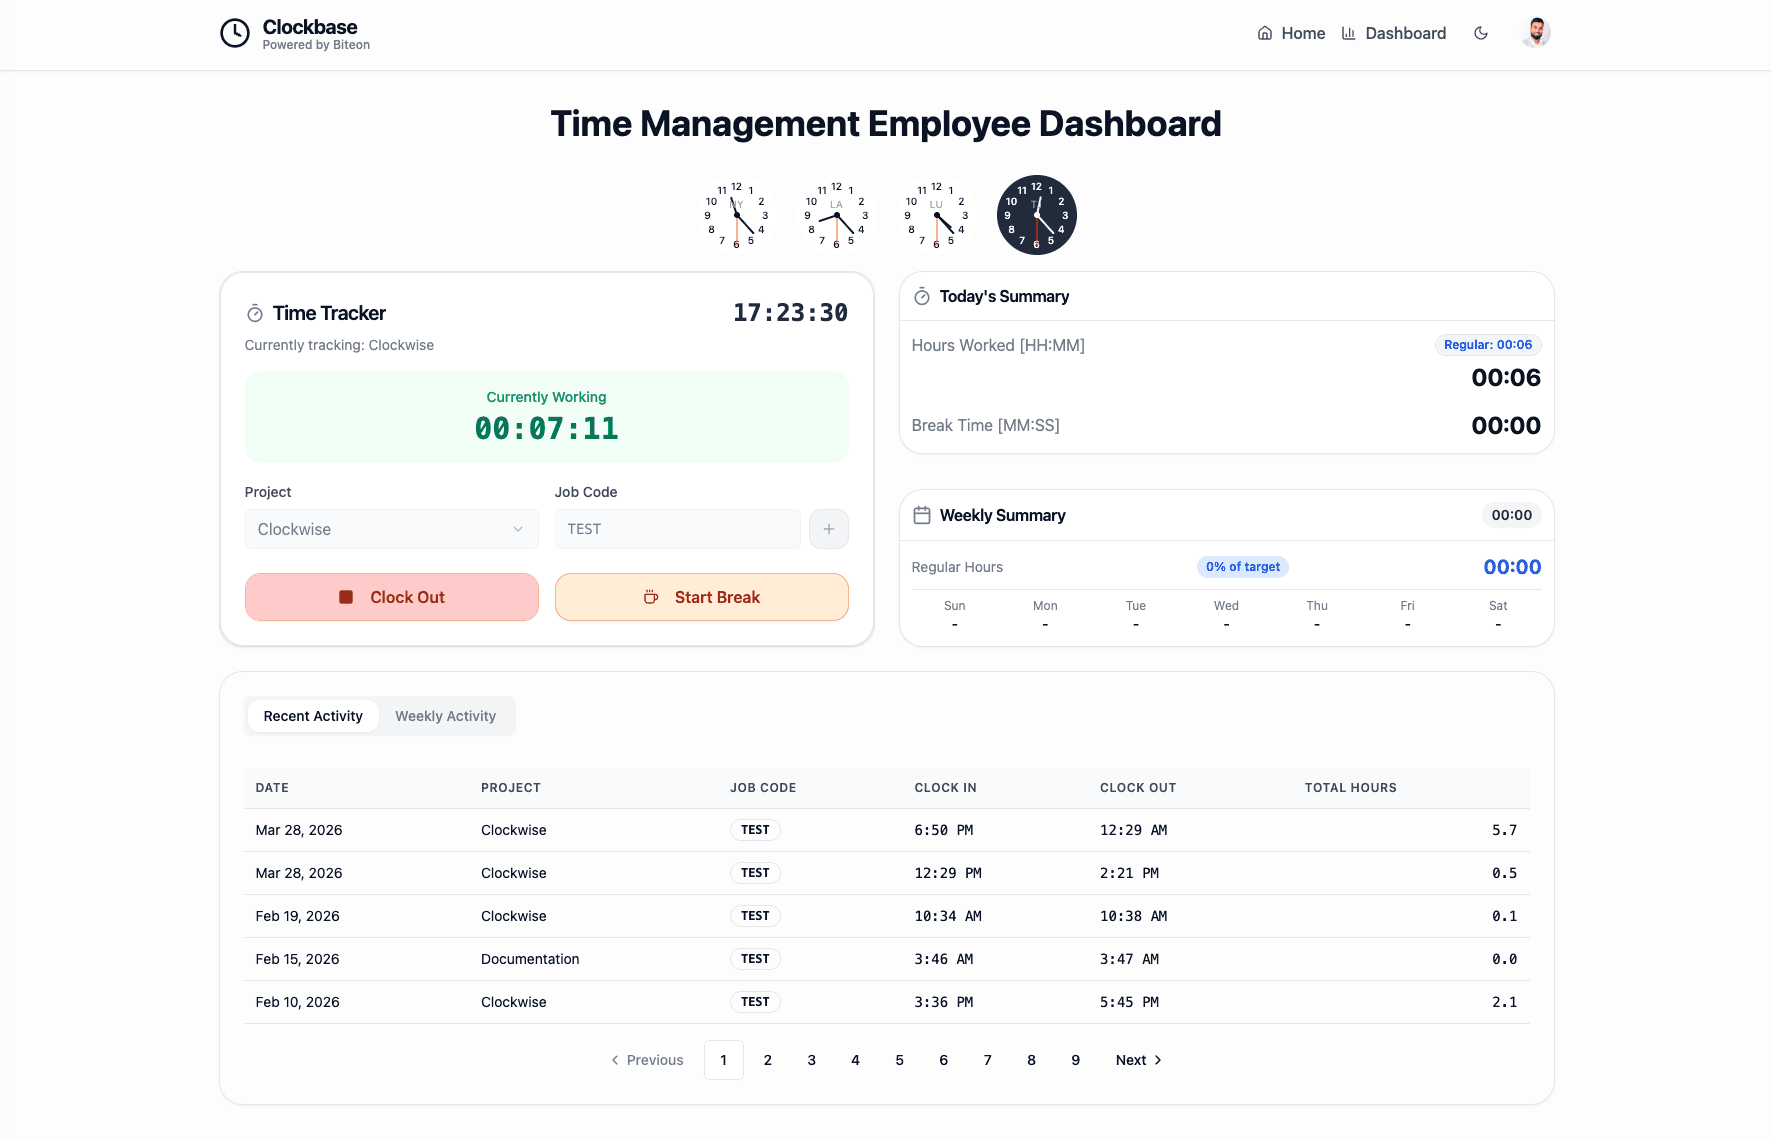Click the LU timezone clock
The image size is (1771, 1140).
click(937, 214)
